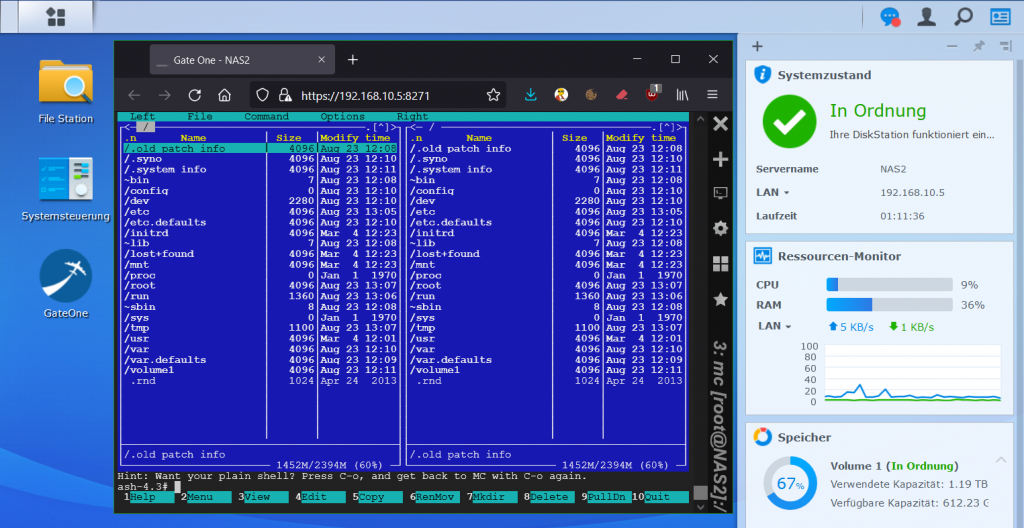
Task: Open the DSM user account menu
Action: click(x=927, y=16)
